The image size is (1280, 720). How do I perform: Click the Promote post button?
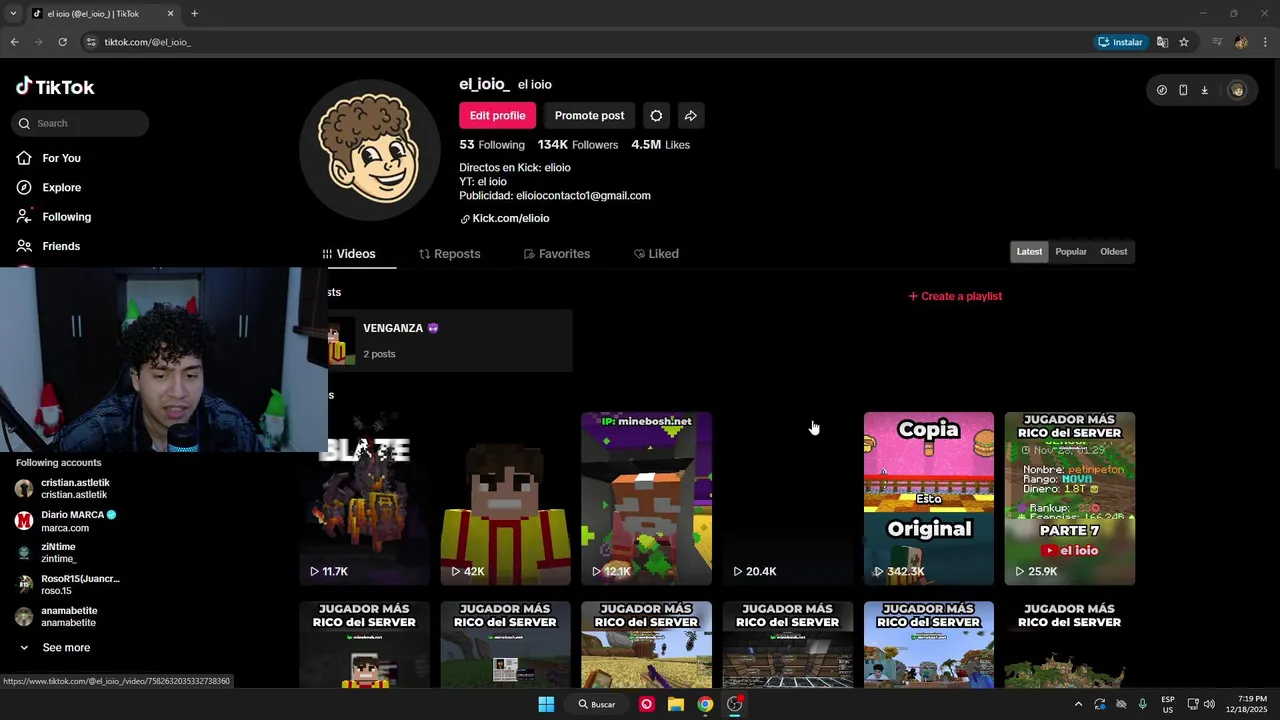click(x=589, y=115)
